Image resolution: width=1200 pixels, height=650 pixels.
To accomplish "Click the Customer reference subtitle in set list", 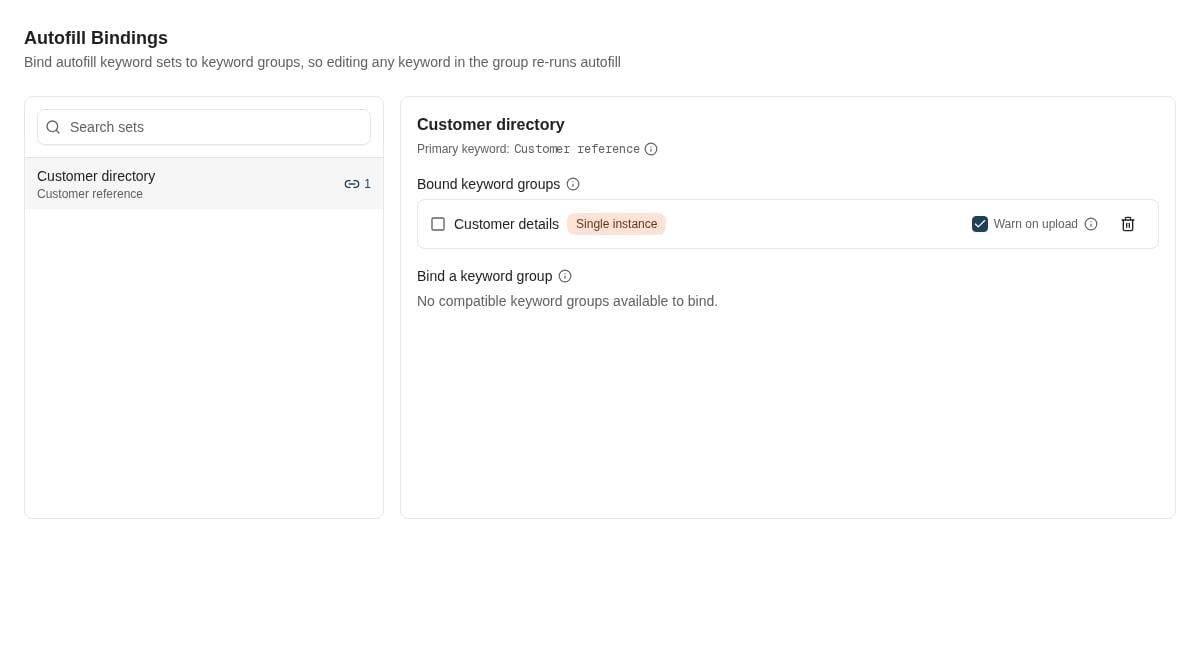I will coord(90,194).
